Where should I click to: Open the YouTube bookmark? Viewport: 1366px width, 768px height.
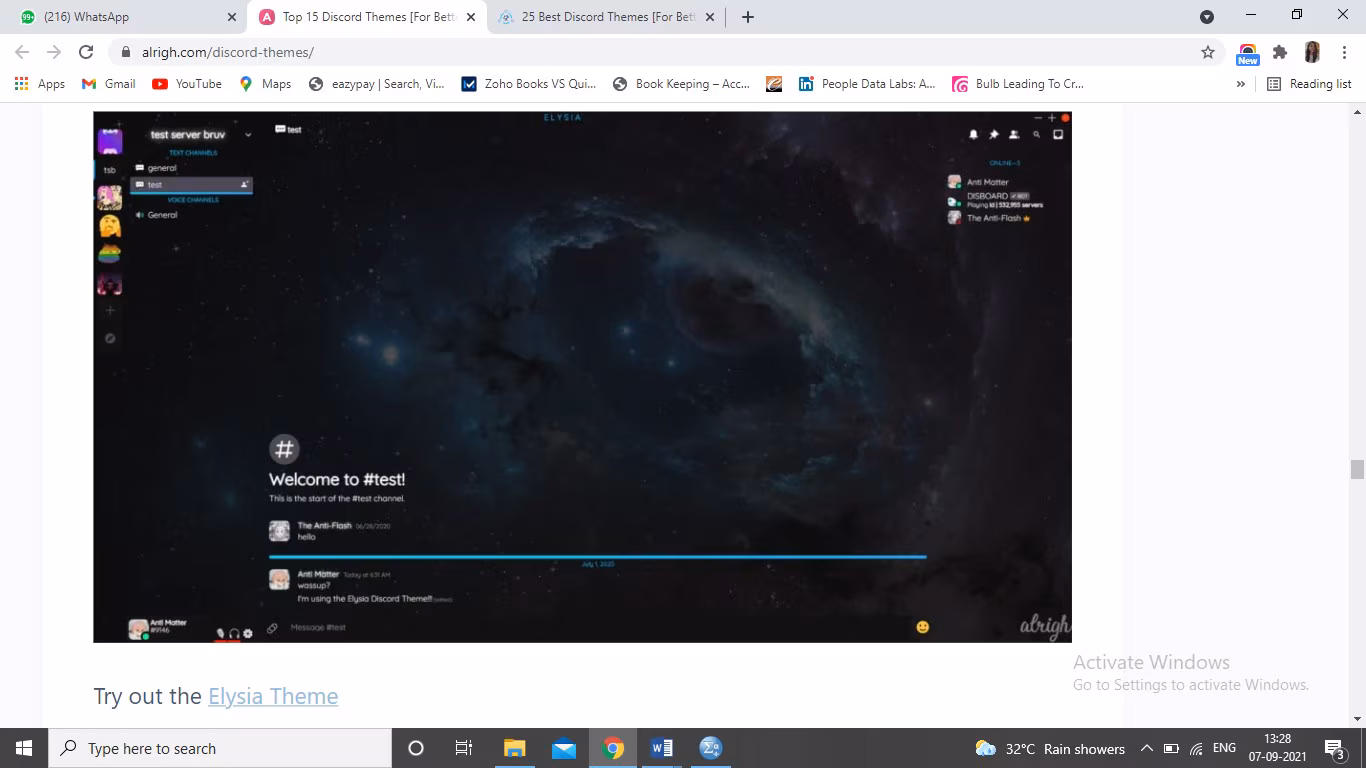click(187, 84)
